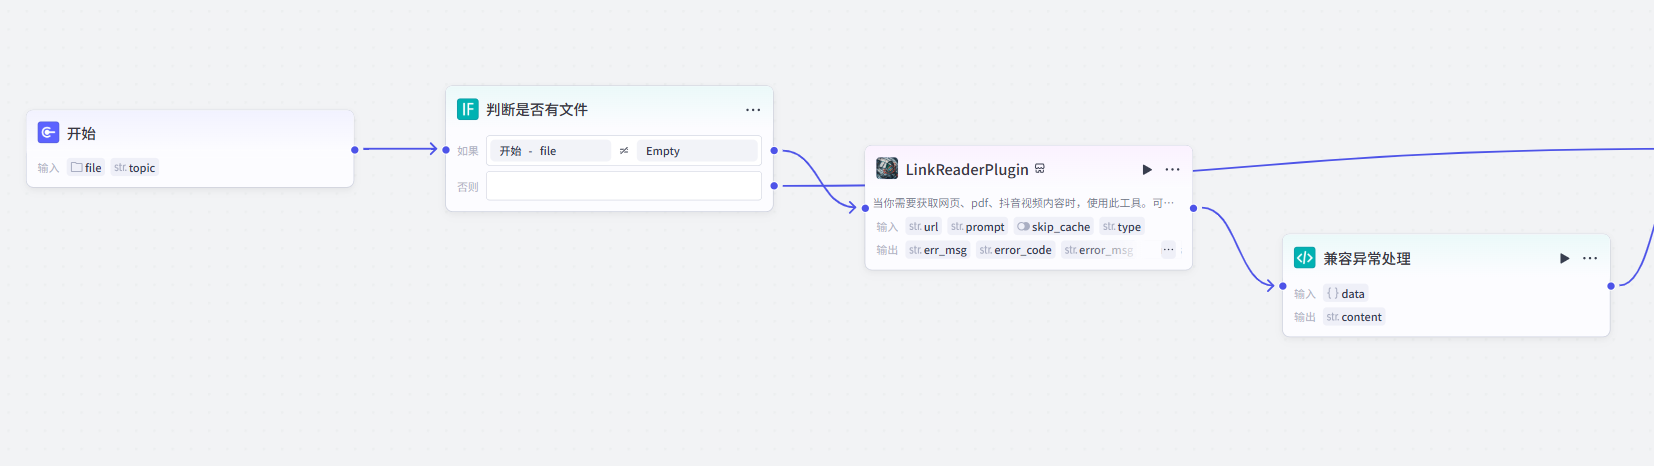The height and width of the screenshot is (466, 1654).
Task: Click the IF icon of 判断是否有文件 node
Action: [x=467, y=109]
